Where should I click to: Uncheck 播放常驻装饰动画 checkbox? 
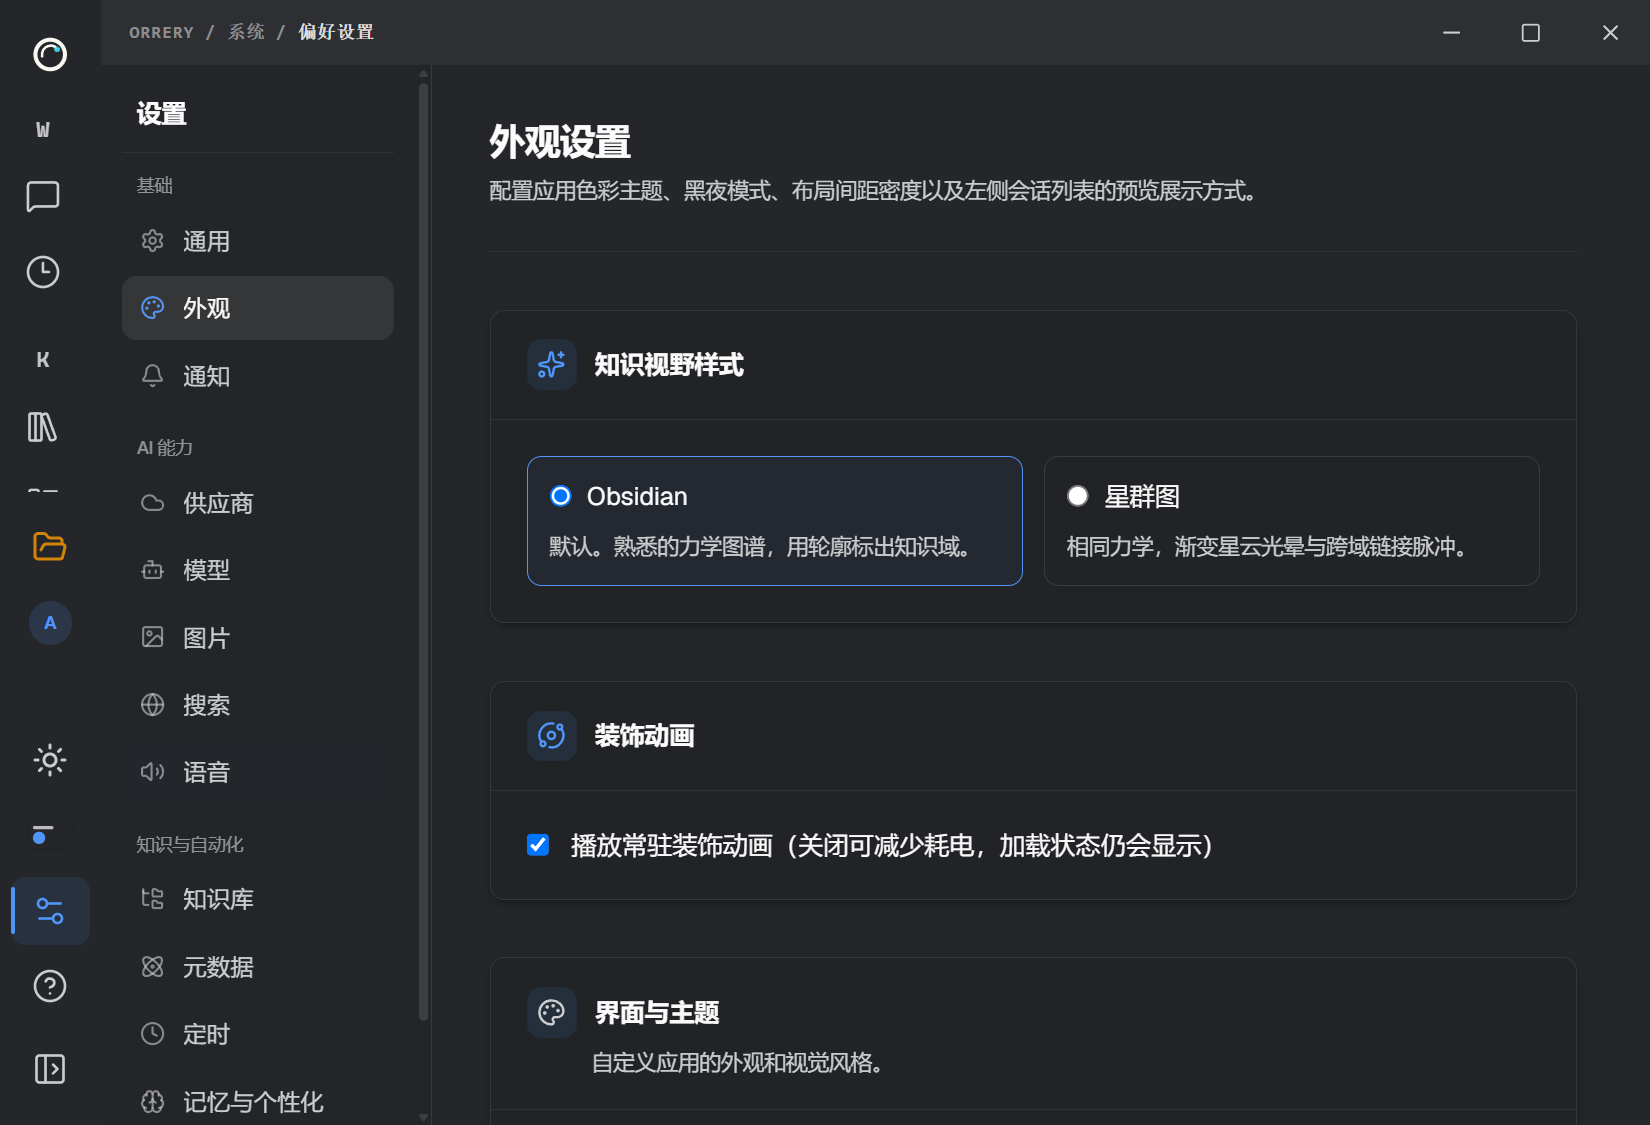538,845
